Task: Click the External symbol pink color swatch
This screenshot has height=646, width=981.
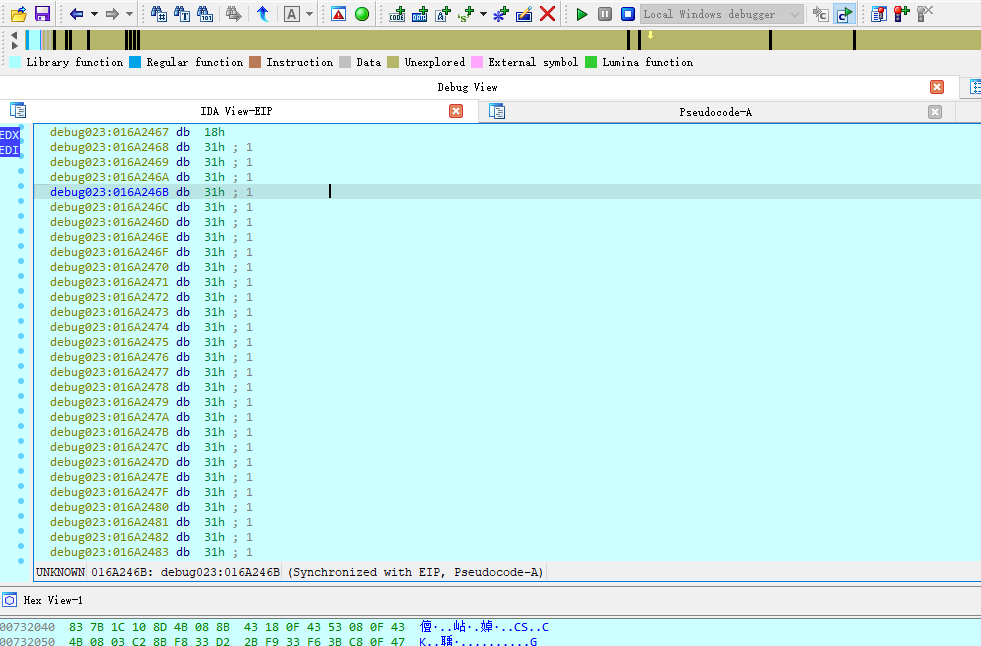Action: coord(477,62)
